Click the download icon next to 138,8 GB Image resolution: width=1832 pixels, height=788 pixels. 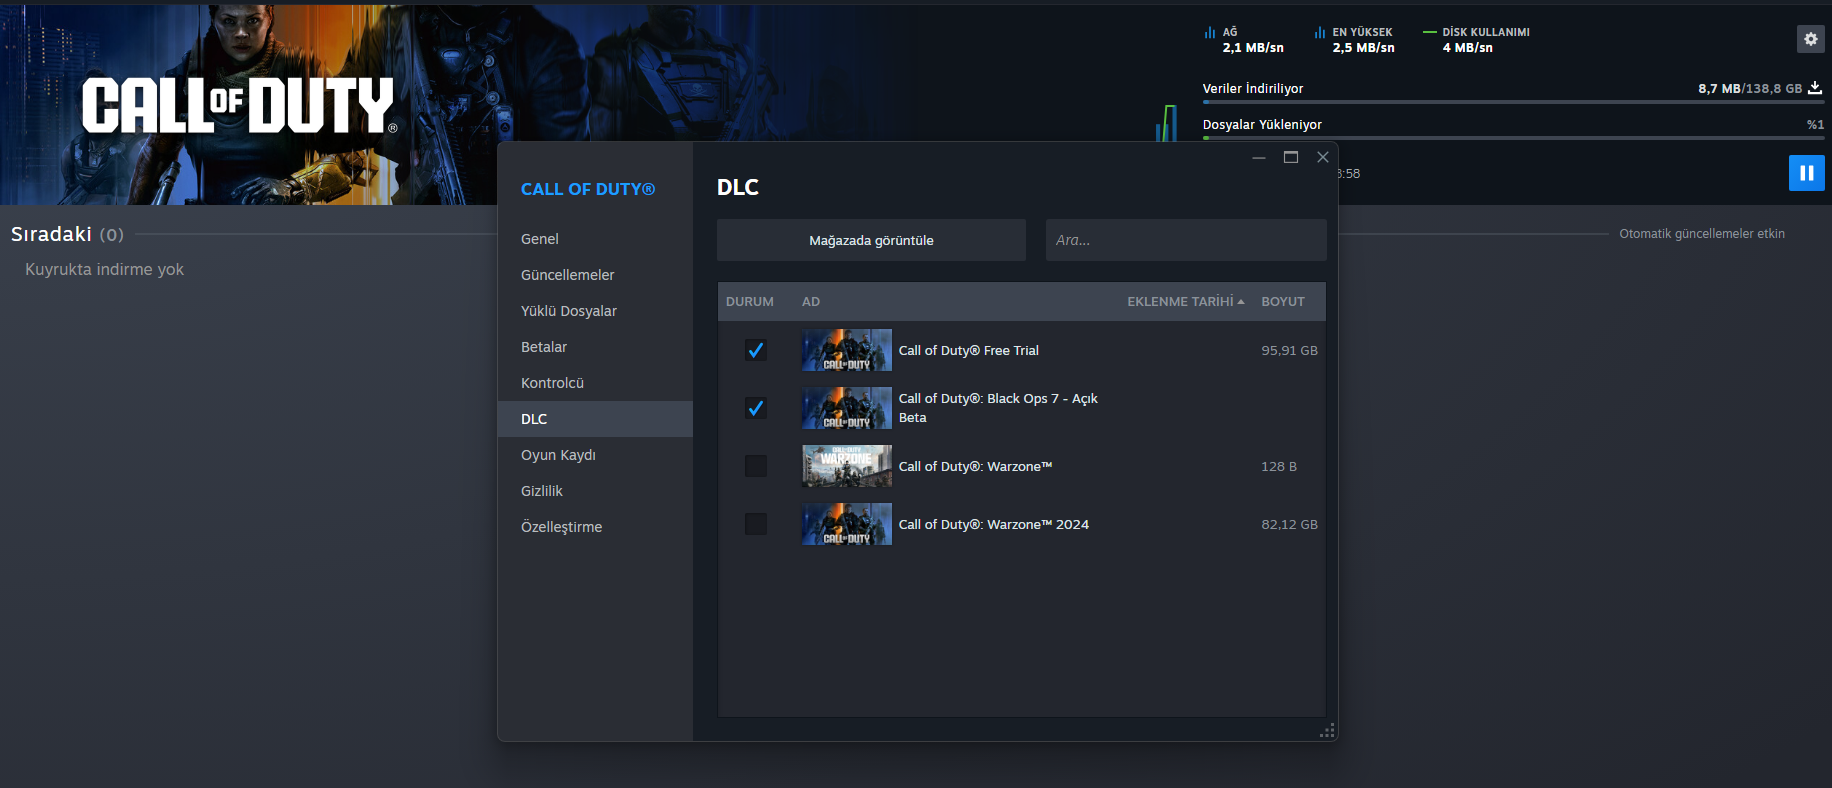click(x=1815, y=88)
